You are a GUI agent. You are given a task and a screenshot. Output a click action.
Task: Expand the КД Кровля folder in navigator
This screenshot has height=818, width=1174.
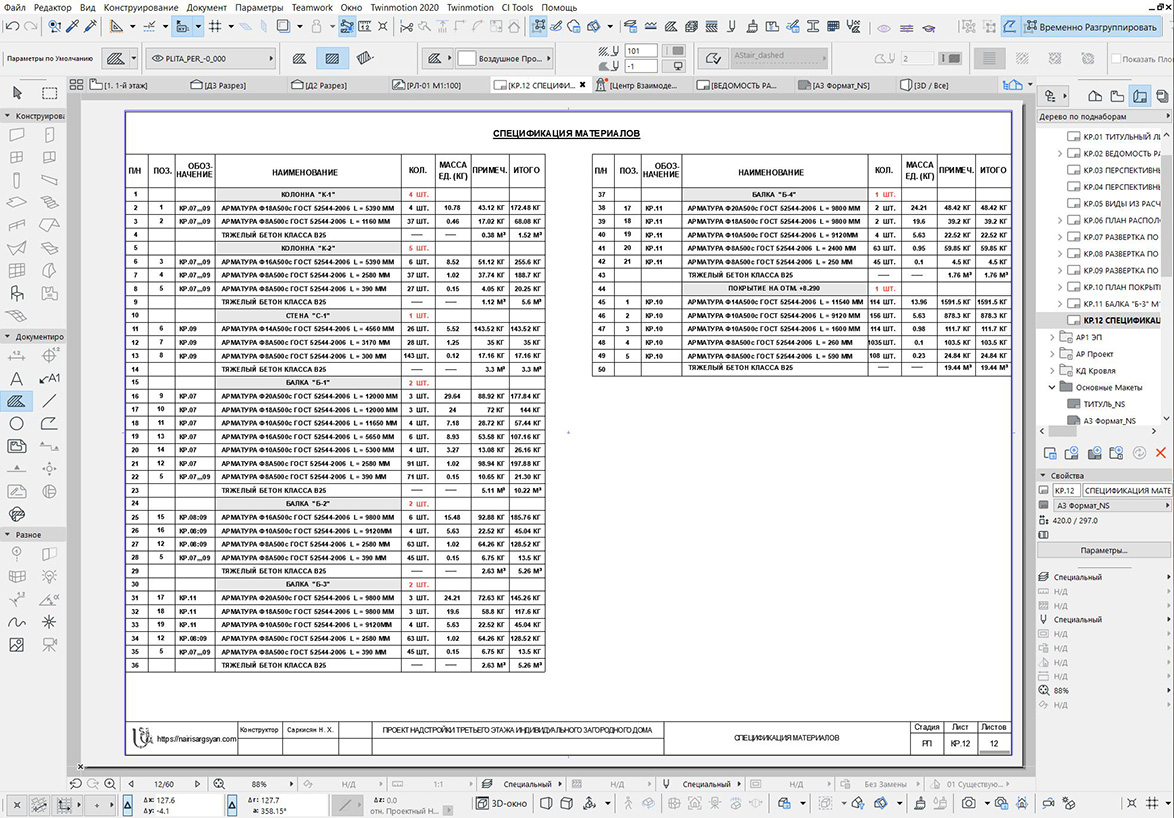click(x=1052, y=370)
